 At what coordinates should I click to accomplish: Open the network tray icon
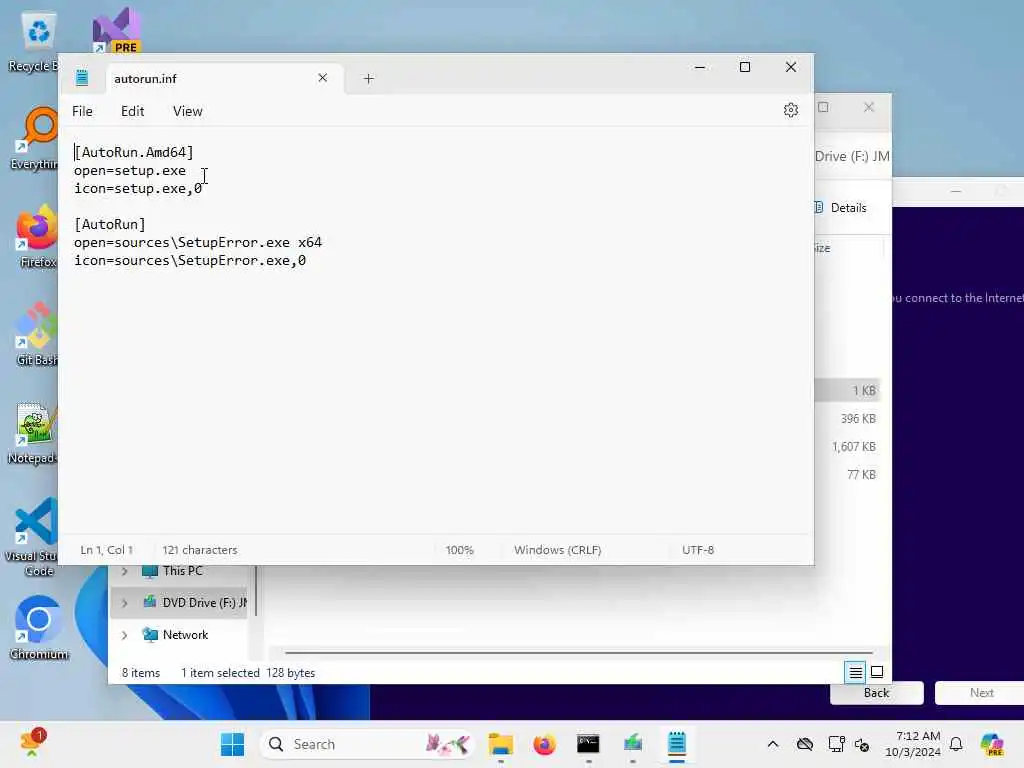[x=836, y=744]
